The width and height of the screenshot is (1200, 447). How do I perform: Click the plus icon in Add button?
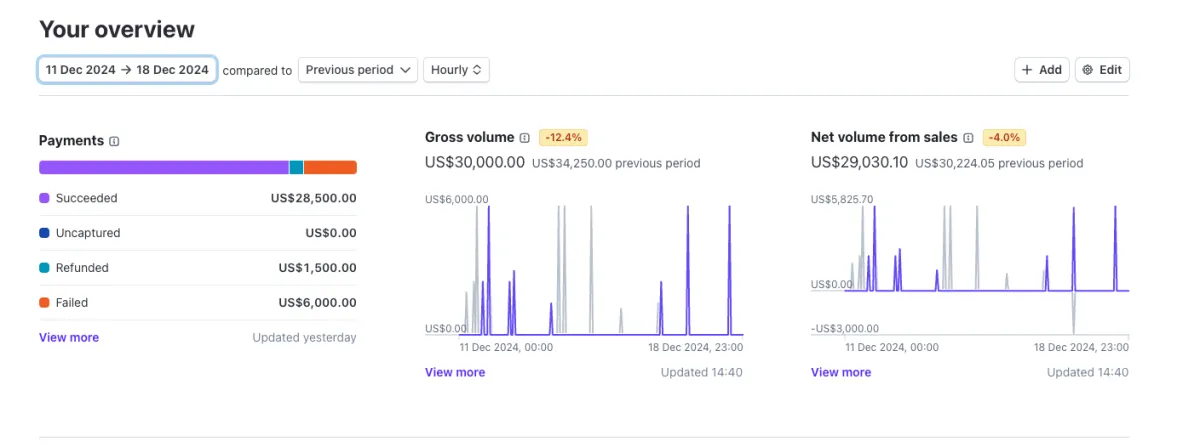click(x=1028, y=70)
